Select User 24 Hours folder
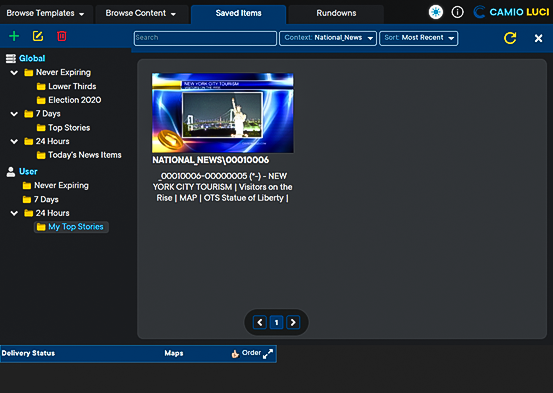Viewport: 553px width, 393px height. point(47,213)
